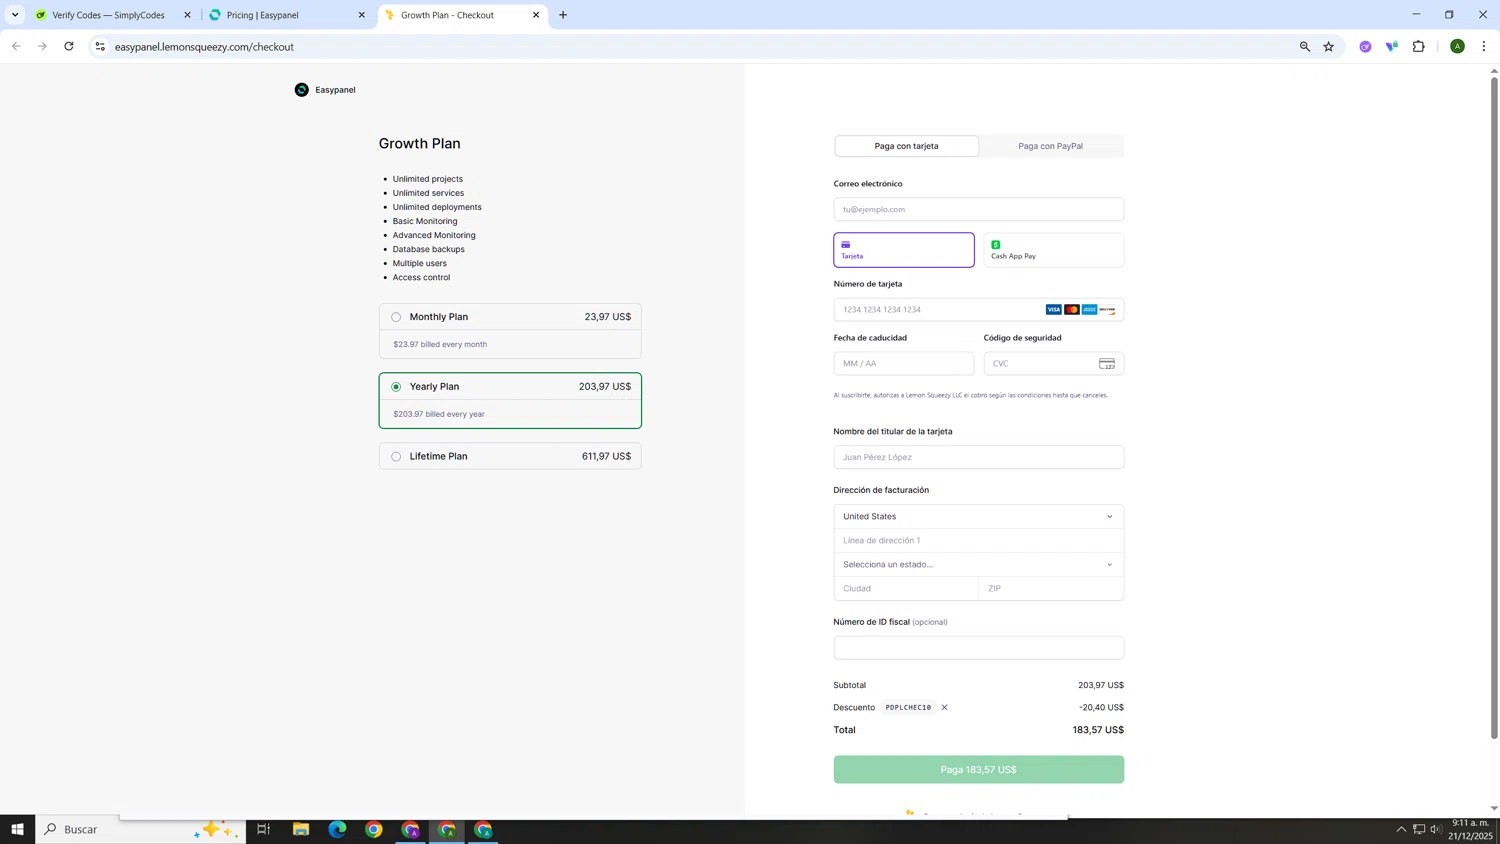Click the Correo electrónico input field

click(979, 209)
